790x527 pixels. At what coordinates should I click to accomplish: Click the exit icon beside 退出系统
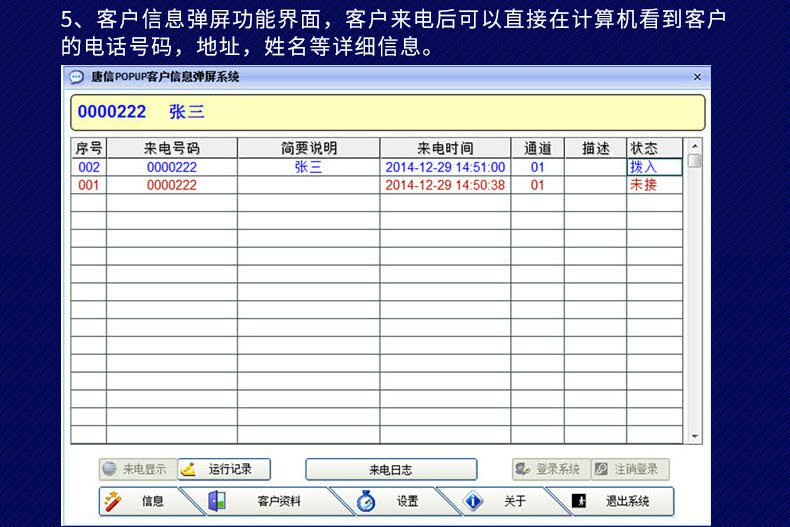pos(579,501)
